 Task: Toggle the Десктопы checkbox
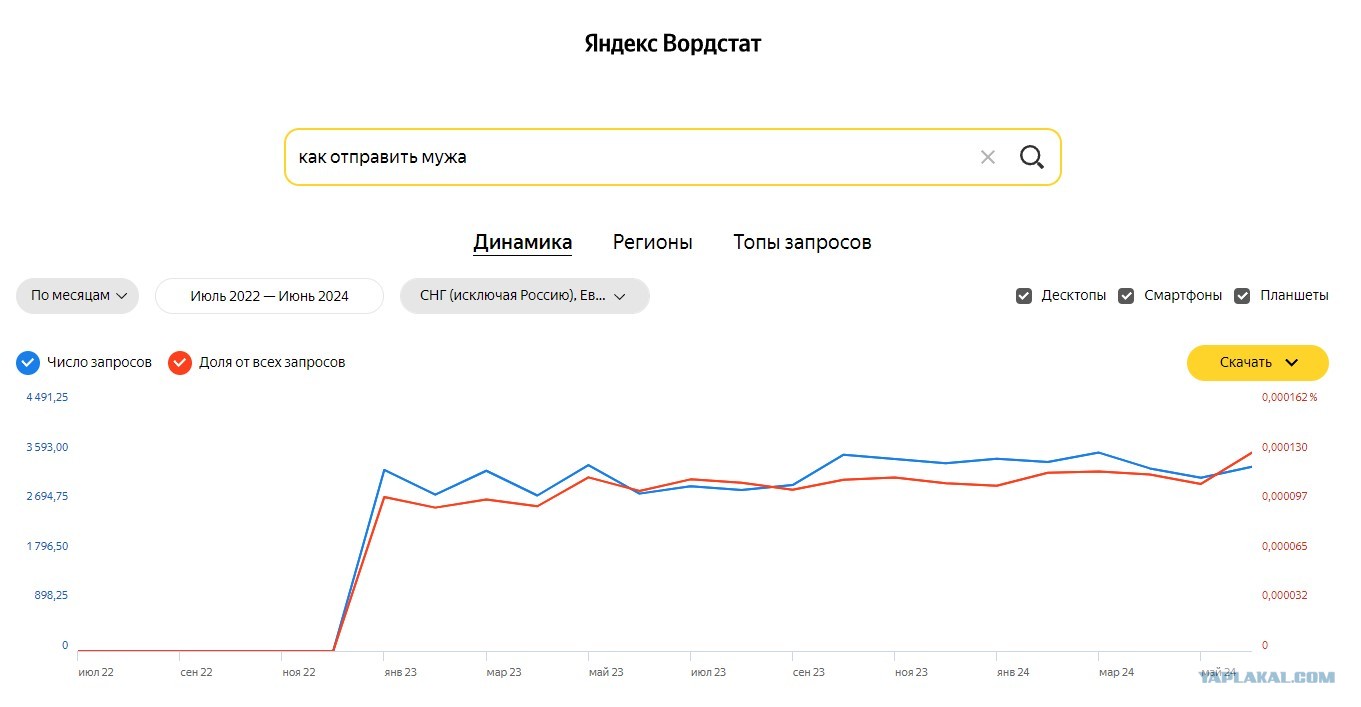[x=1024, y=296]
